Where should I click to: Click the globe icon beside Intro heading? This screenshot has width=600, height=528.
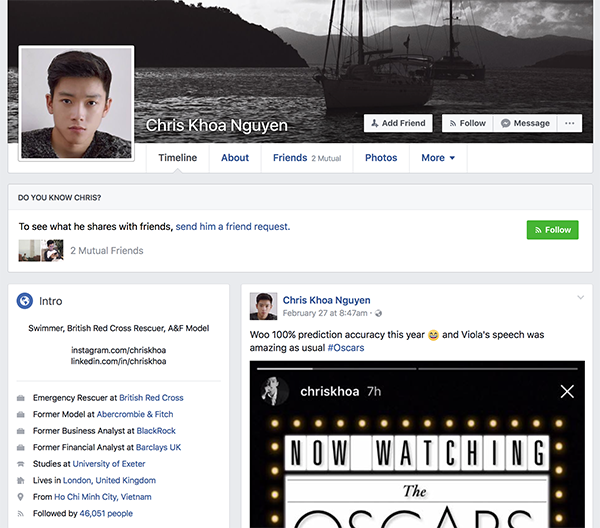26,301
